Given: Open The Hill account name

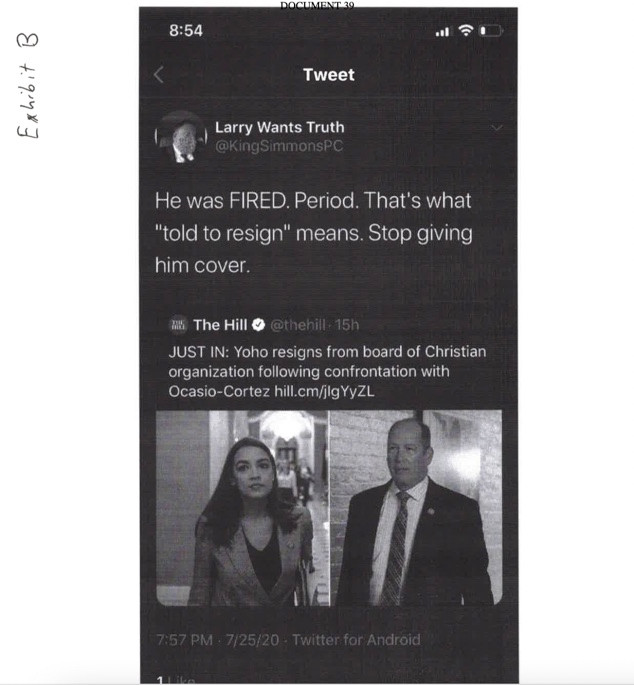Looking at the screenshot, I should point(220,325).
